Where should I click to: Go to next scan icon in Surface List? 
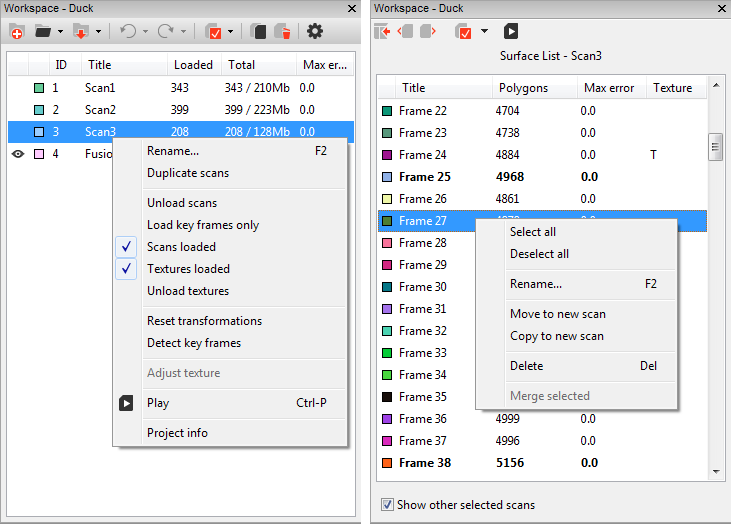(x=428, y=31)
